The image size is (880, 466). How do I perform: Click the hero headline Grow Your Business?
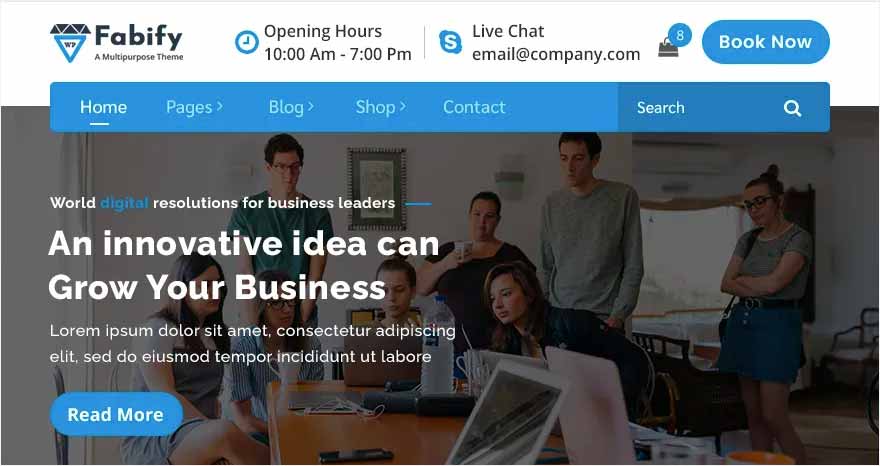[217, 287]
